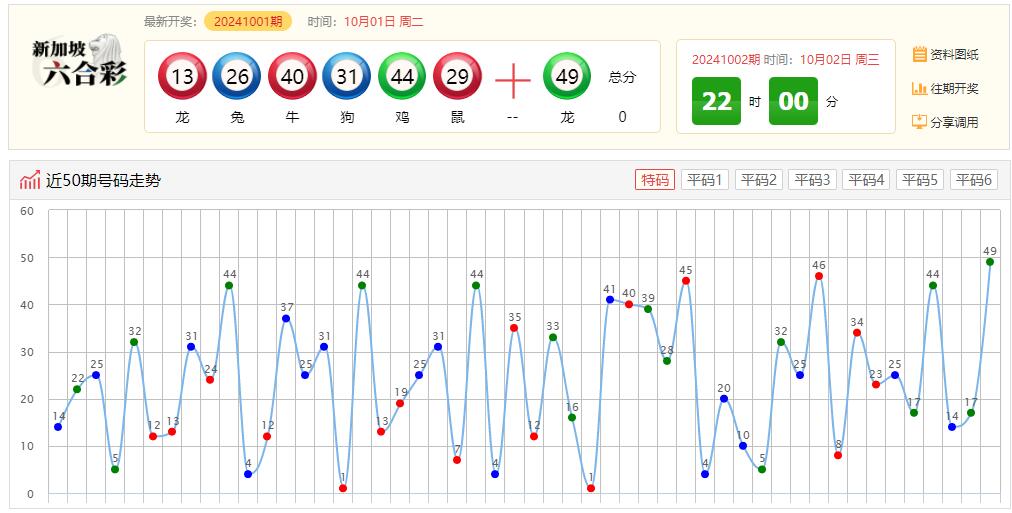The image size is (1012, 513).
Task: Switch to the 平码1 tab
Action: (704, 180)
